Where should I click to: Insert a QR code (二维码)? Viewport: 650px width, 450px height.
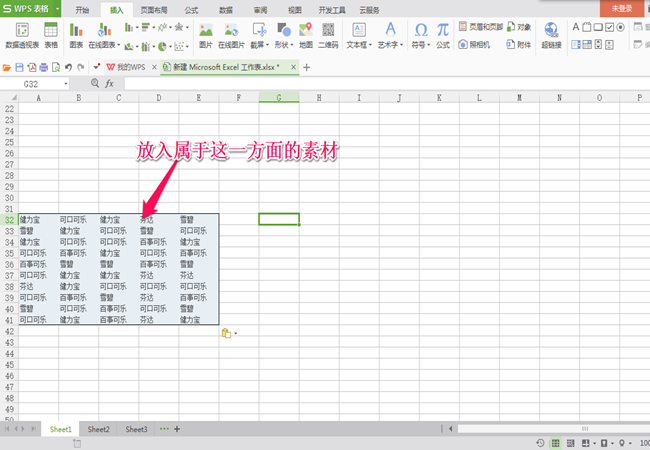[x=328, y=36]
